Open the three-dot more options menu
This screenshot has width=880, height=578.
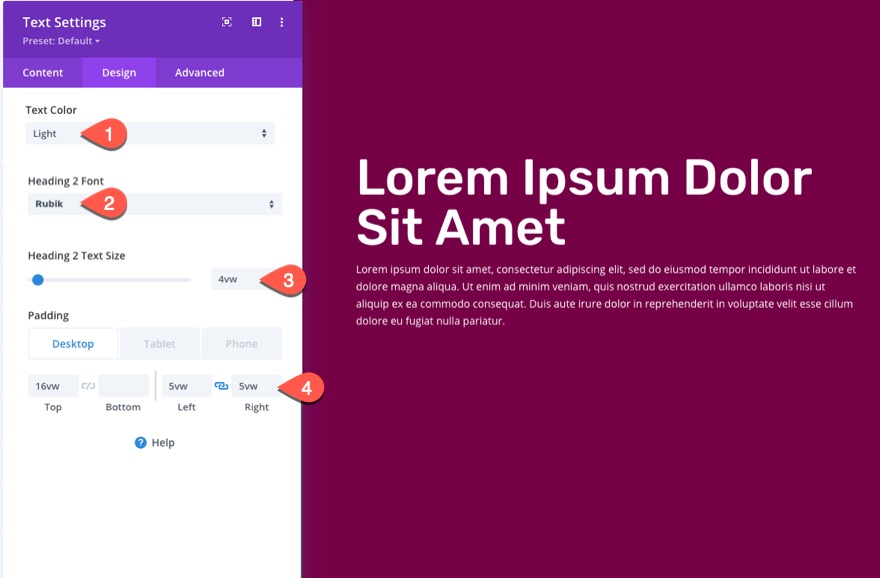click(282, 22)
